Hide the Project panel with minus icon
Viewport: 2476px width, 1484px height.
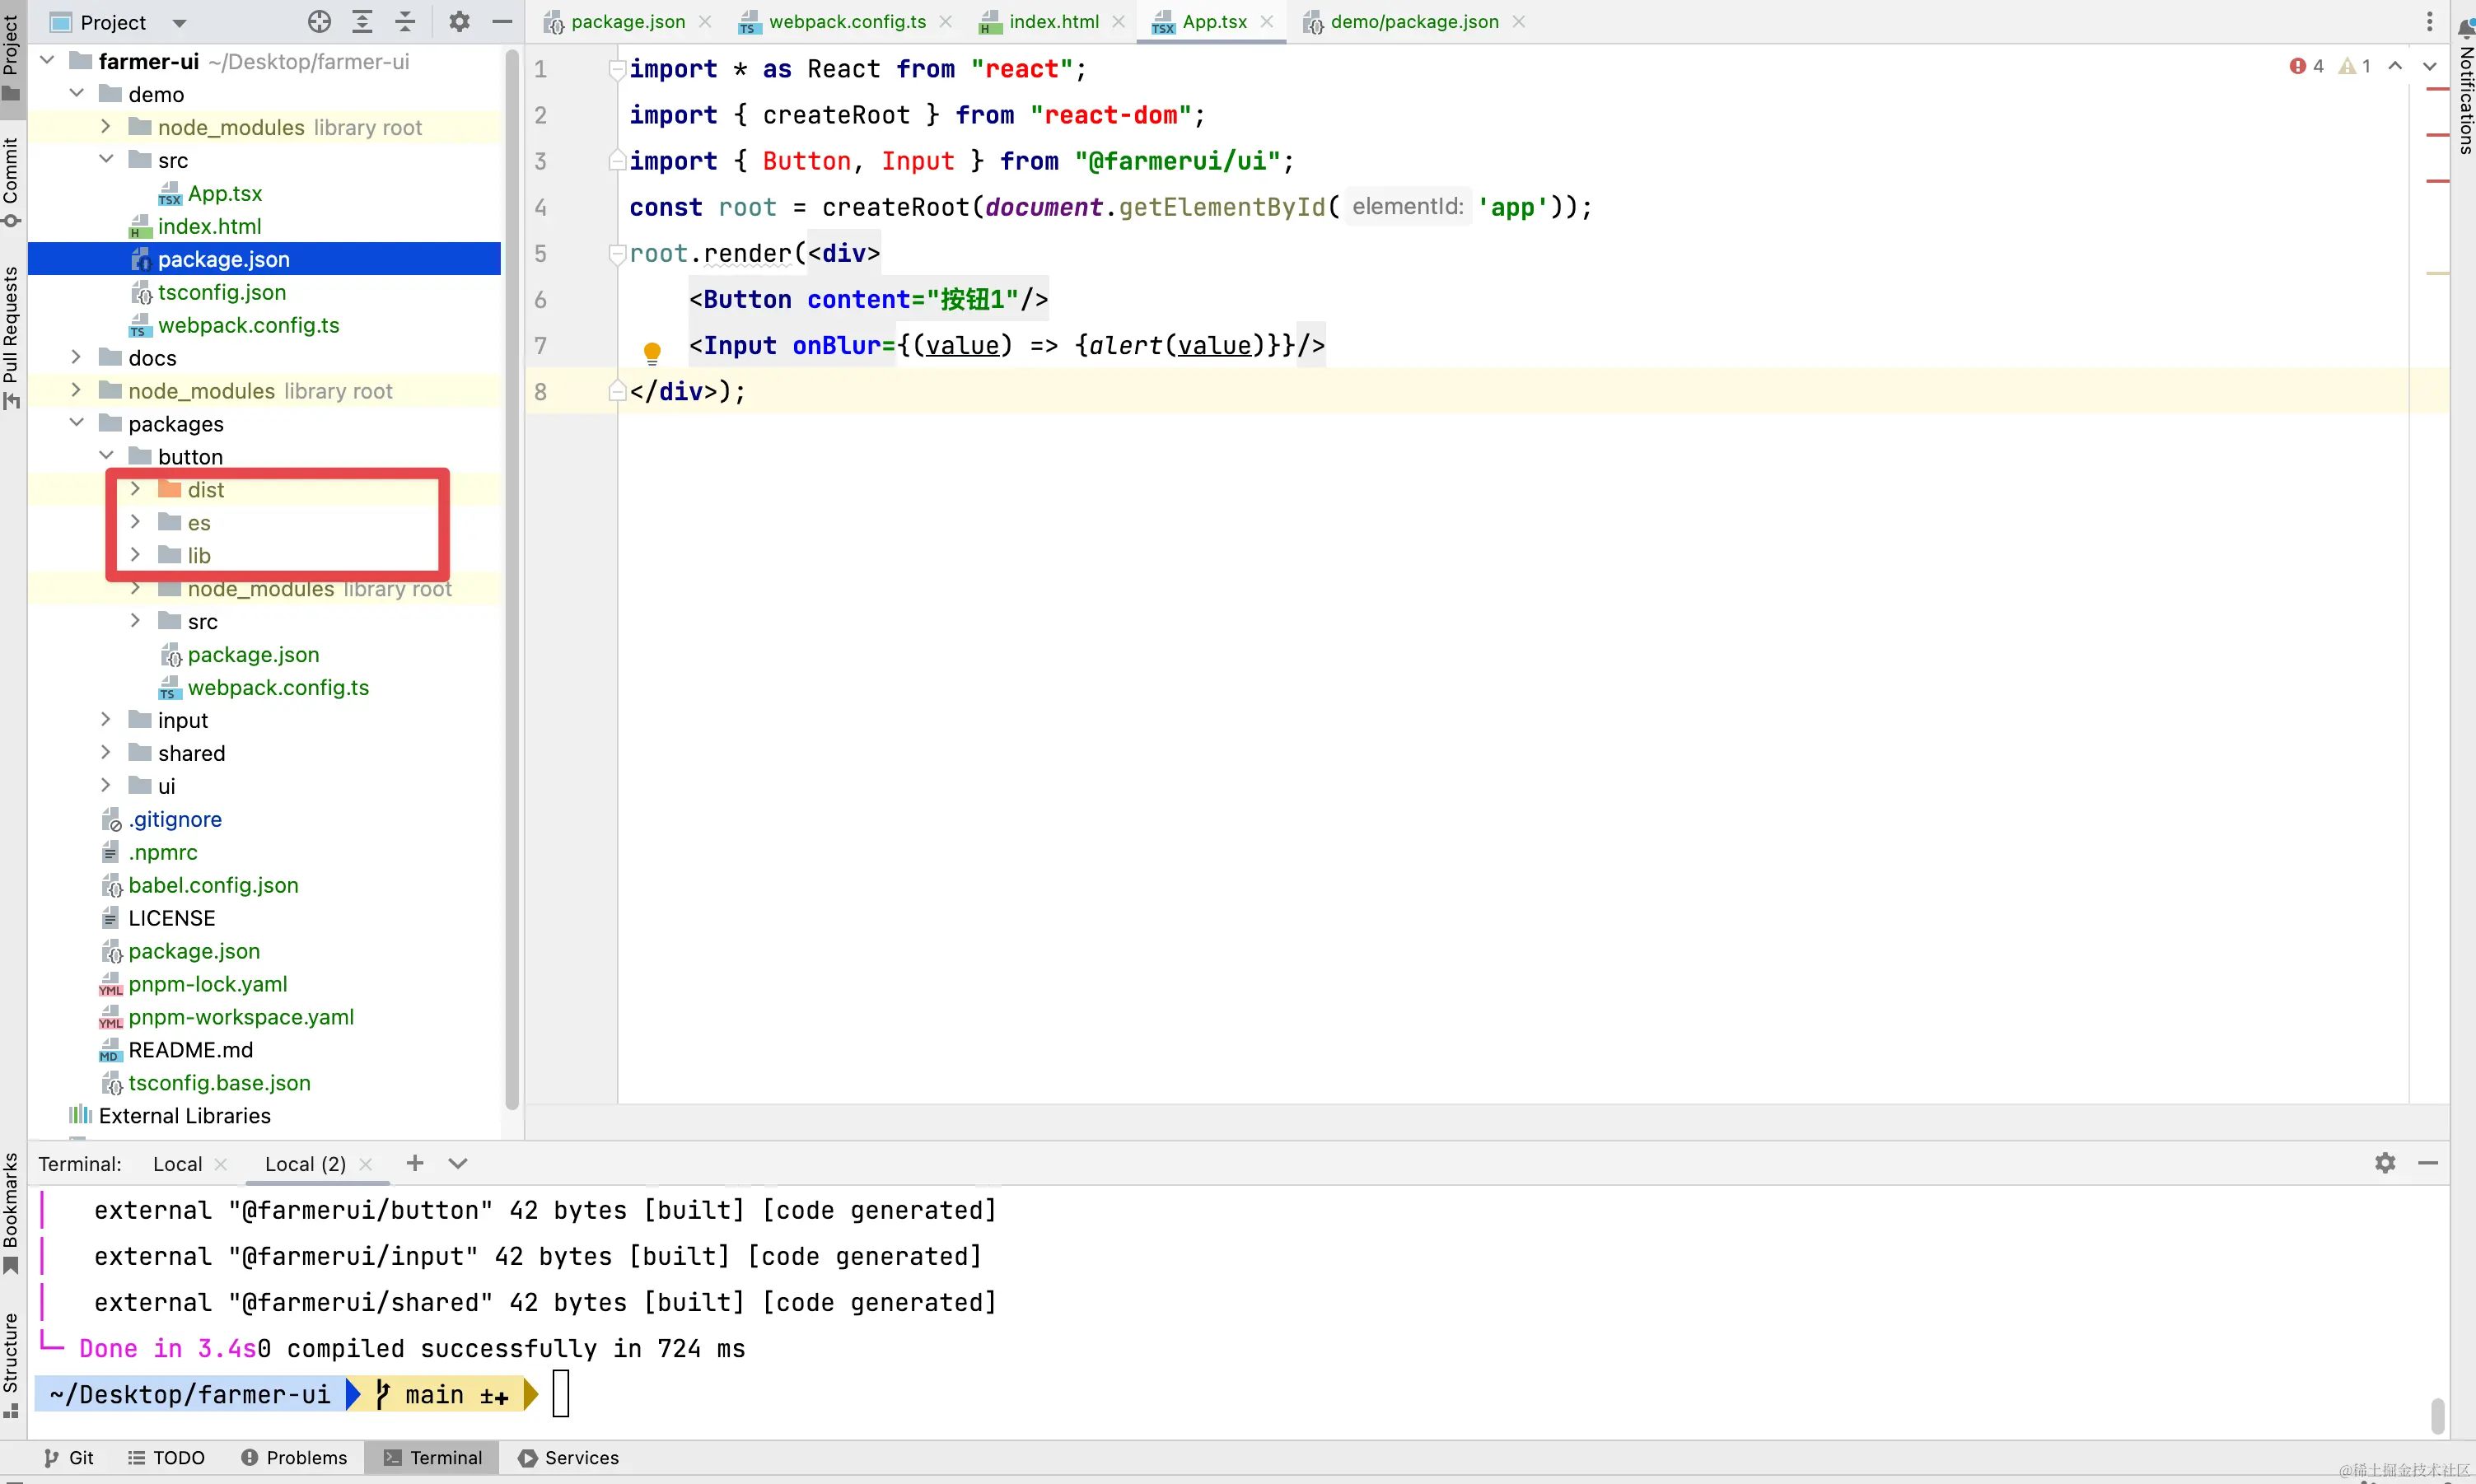[502, 22]
